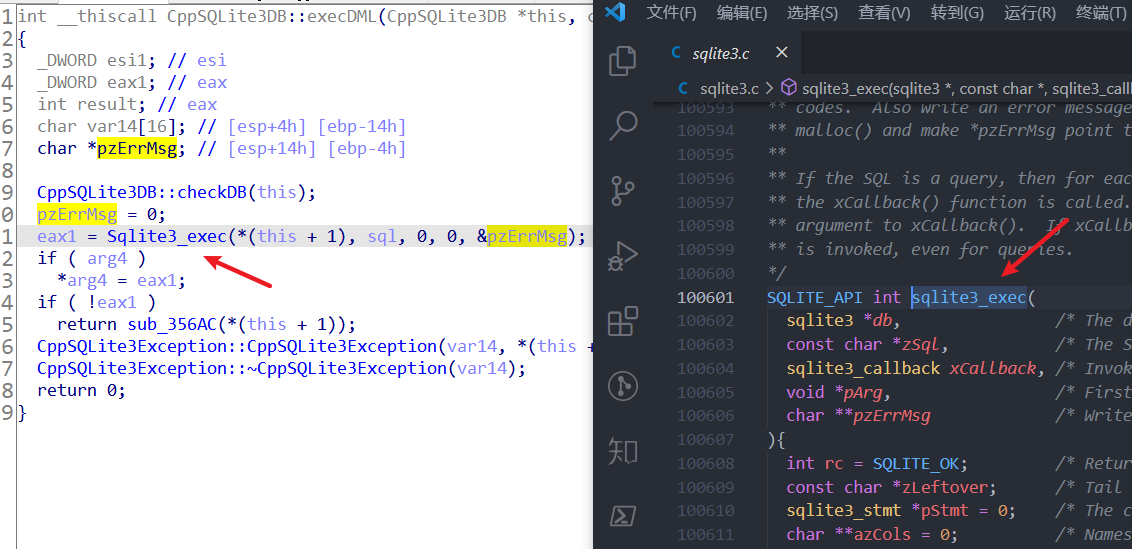Open the Explorer view in VS Code activity bar
Image resolution: width=1132 pixels, height=549 pixels.
(622, 61)
